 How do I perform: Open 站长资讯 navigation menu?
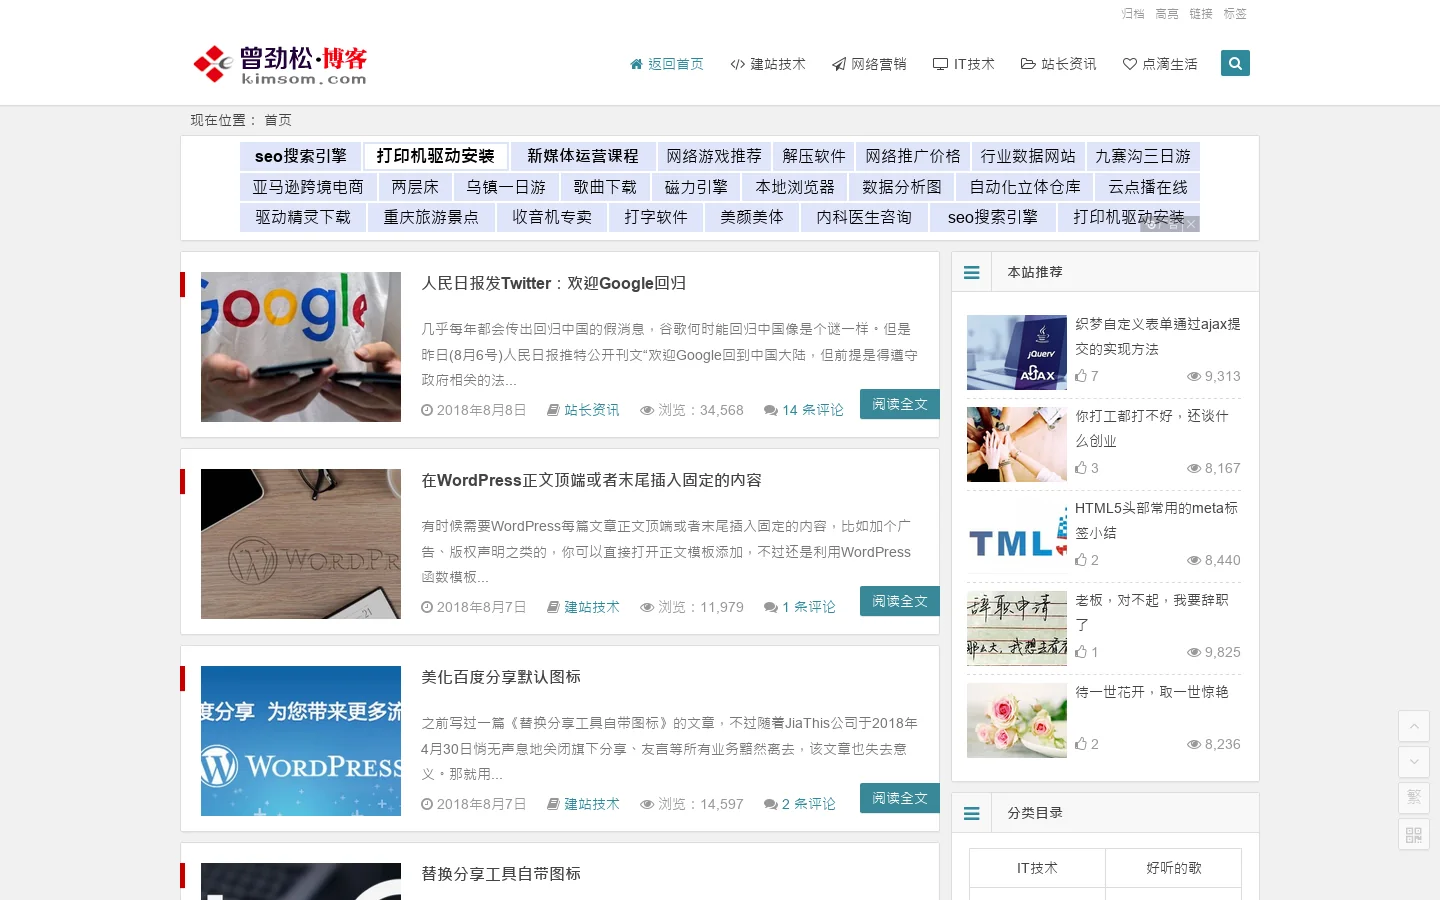(1058, 64)
